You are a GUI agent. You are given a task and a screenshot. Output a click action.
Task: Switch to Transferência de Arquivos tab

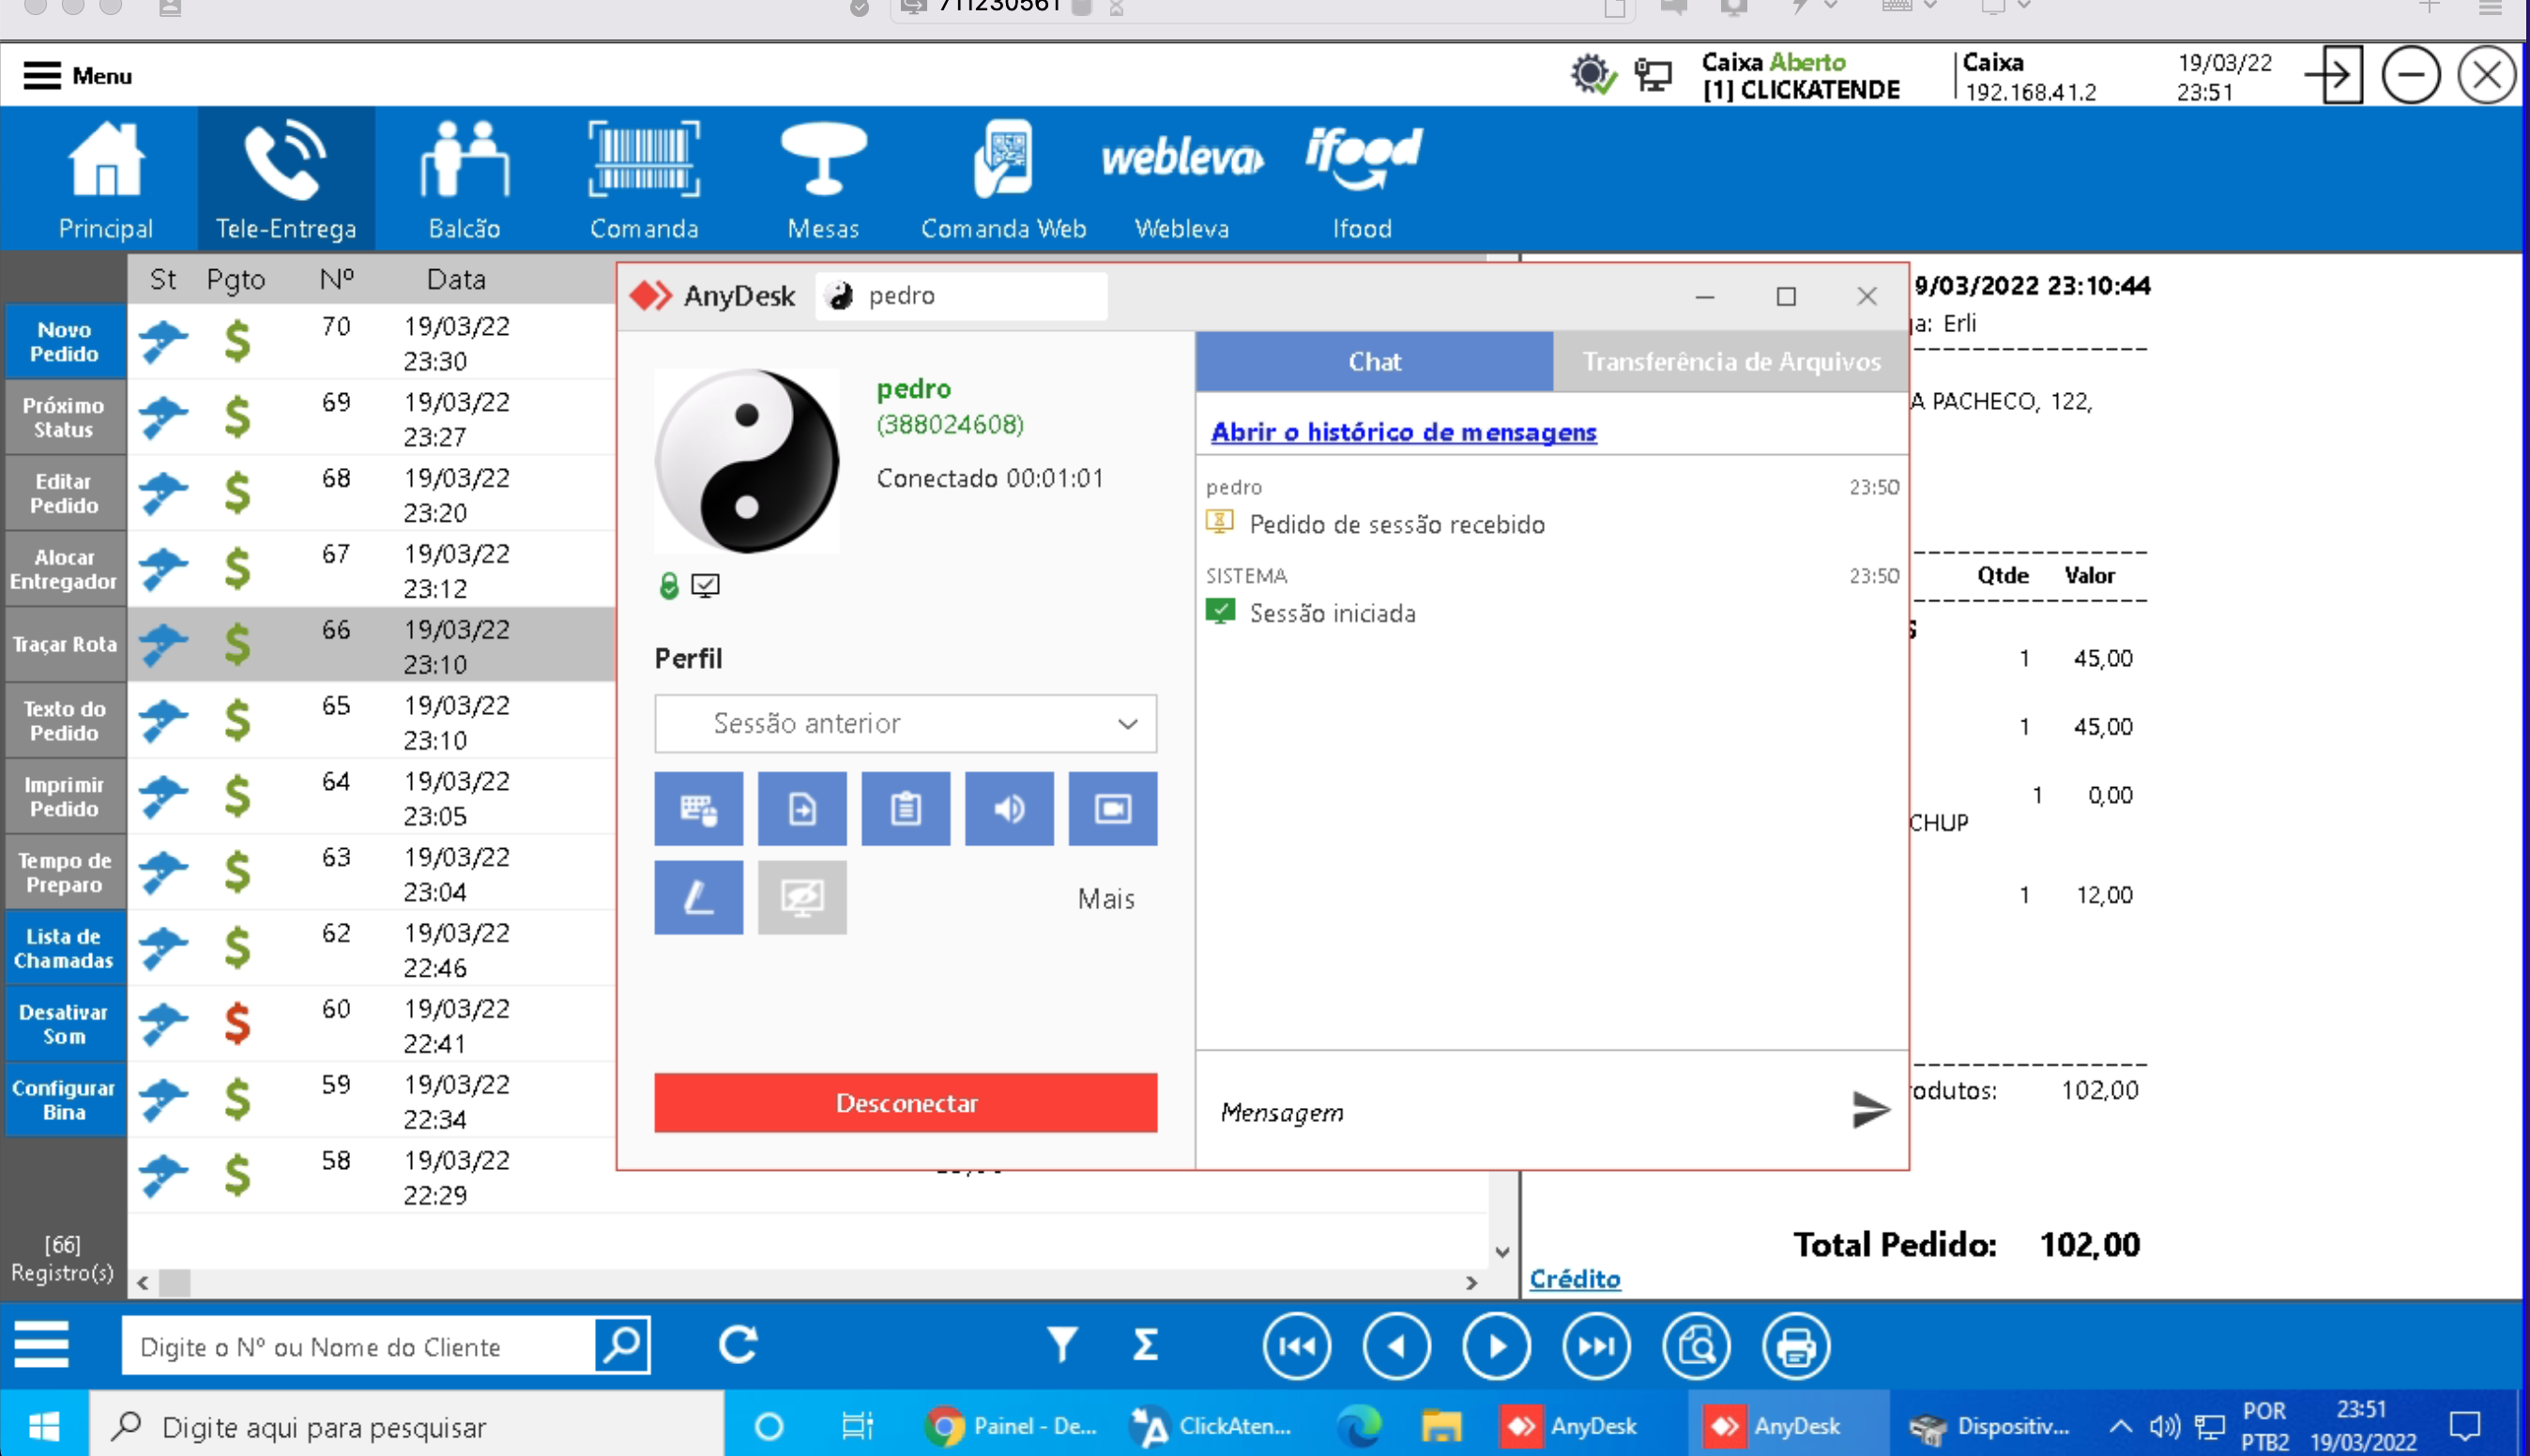[1730, 362]
